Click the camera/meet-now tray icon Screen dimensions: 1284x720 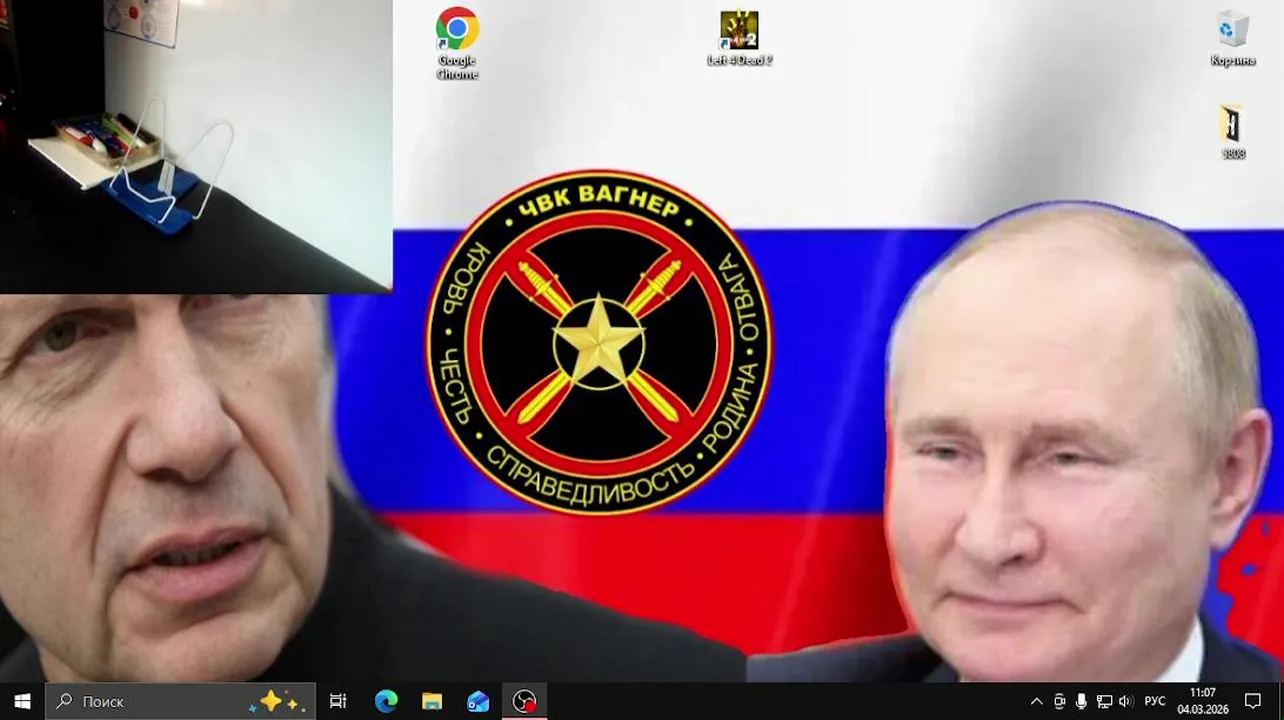click(1060, 701)
